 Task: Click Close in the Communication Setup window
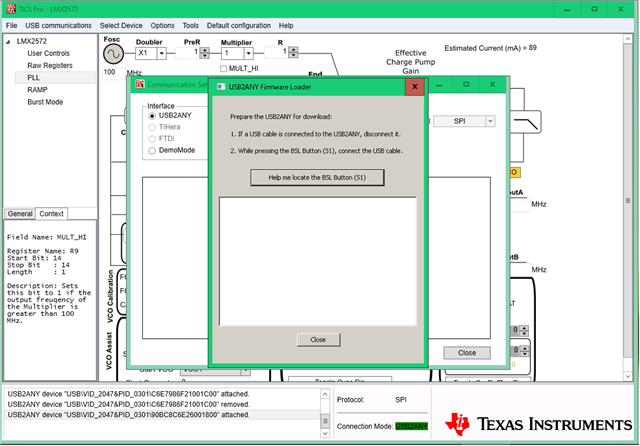467,353
